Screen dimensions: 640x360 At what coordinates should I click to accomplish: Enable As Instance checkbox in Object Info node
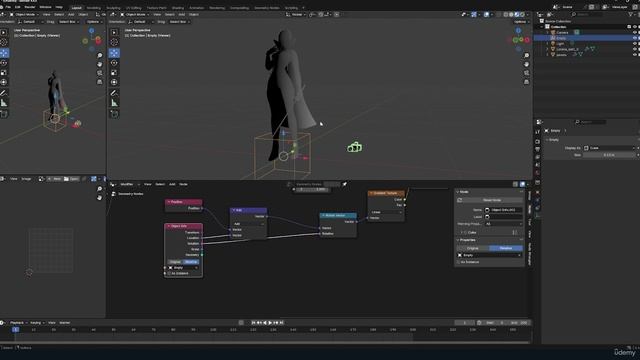pos(169,273)
